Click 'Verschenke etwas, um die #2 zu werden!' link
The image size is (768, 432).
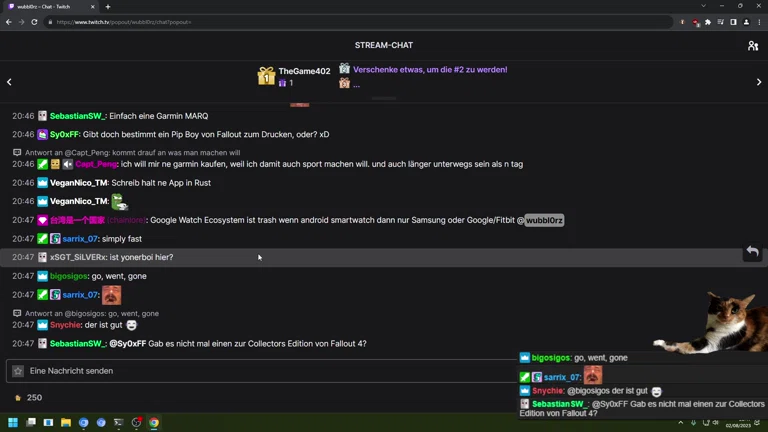click(x=430, y=70)
